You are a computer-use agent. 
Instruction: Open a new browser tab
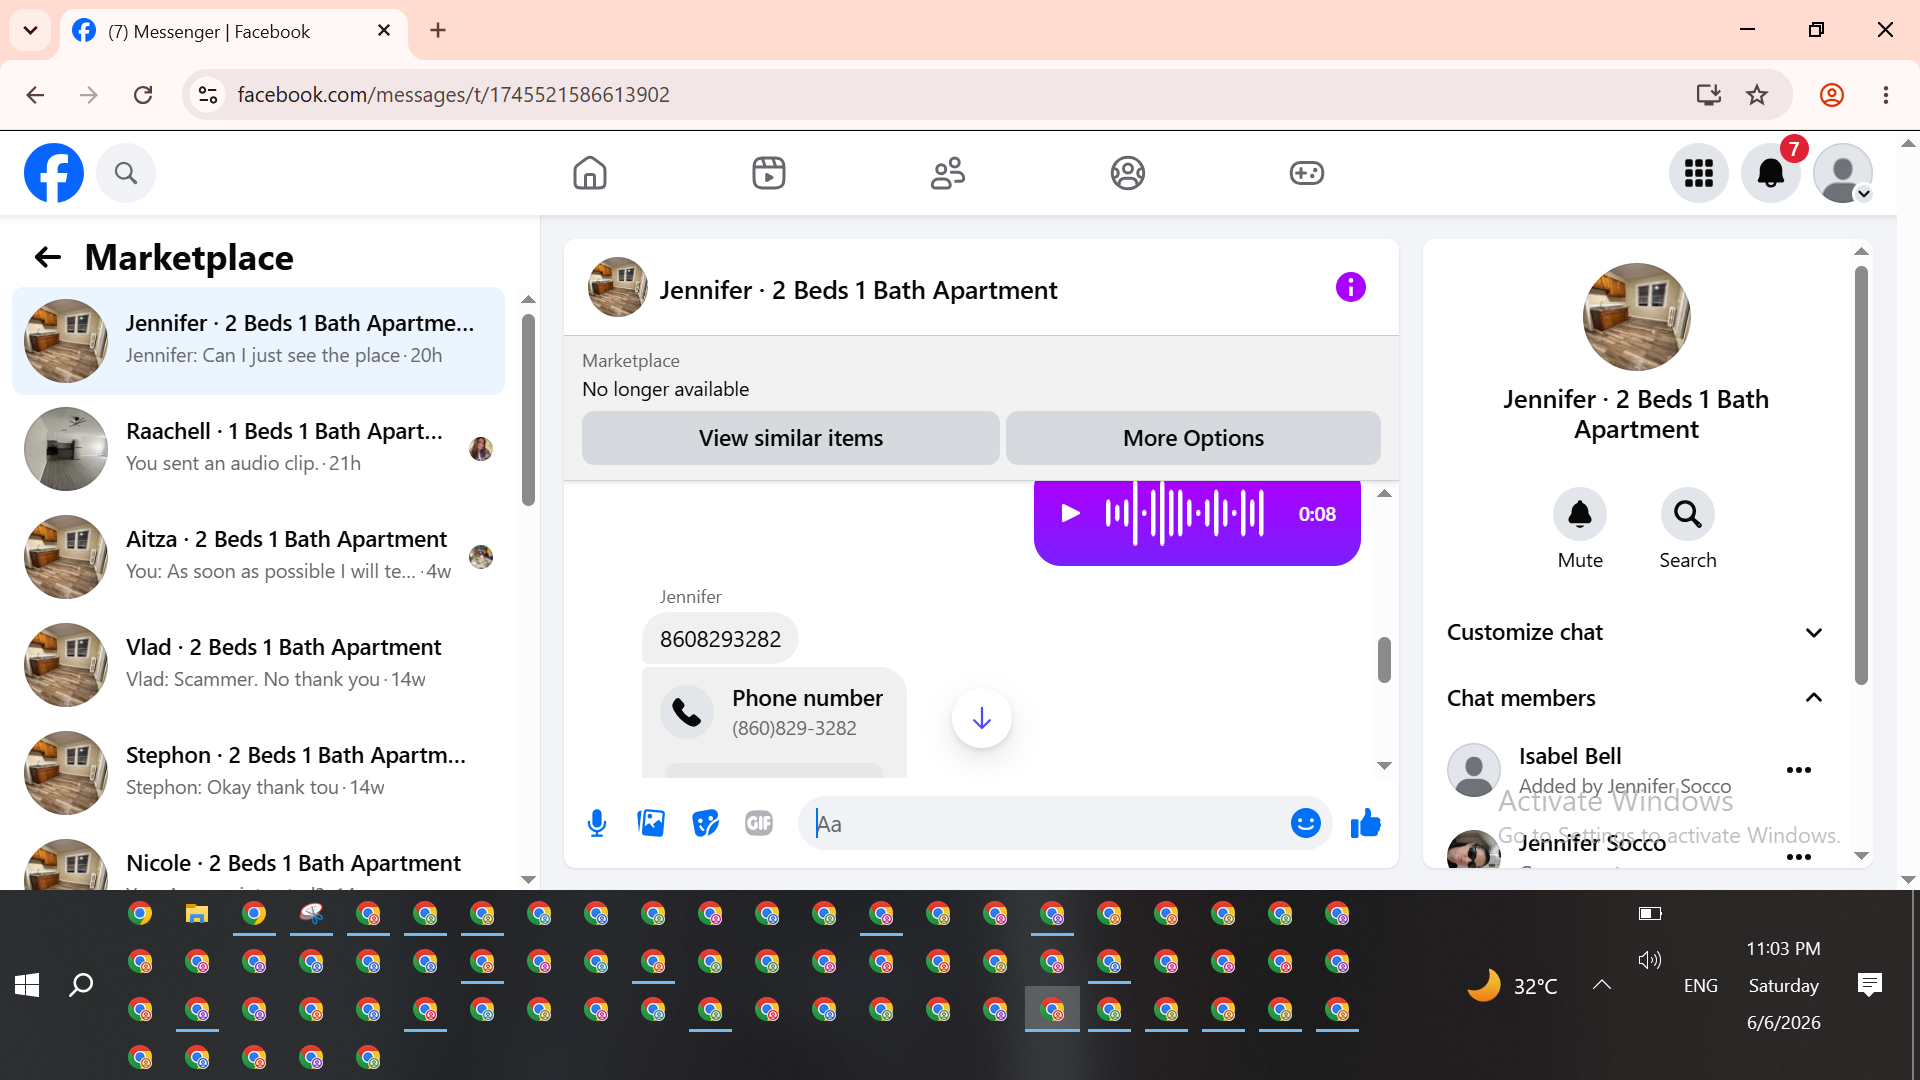tap(438, 30)
